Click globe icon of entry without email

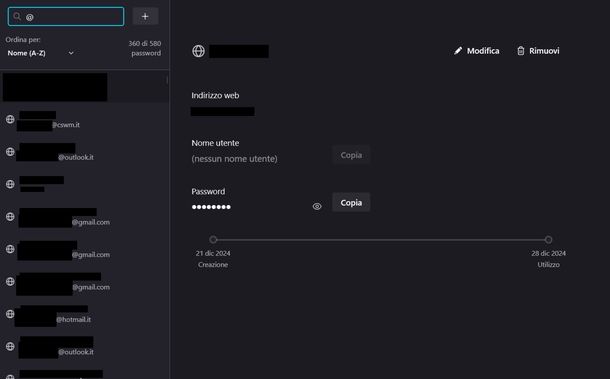[x=10, y=184]
